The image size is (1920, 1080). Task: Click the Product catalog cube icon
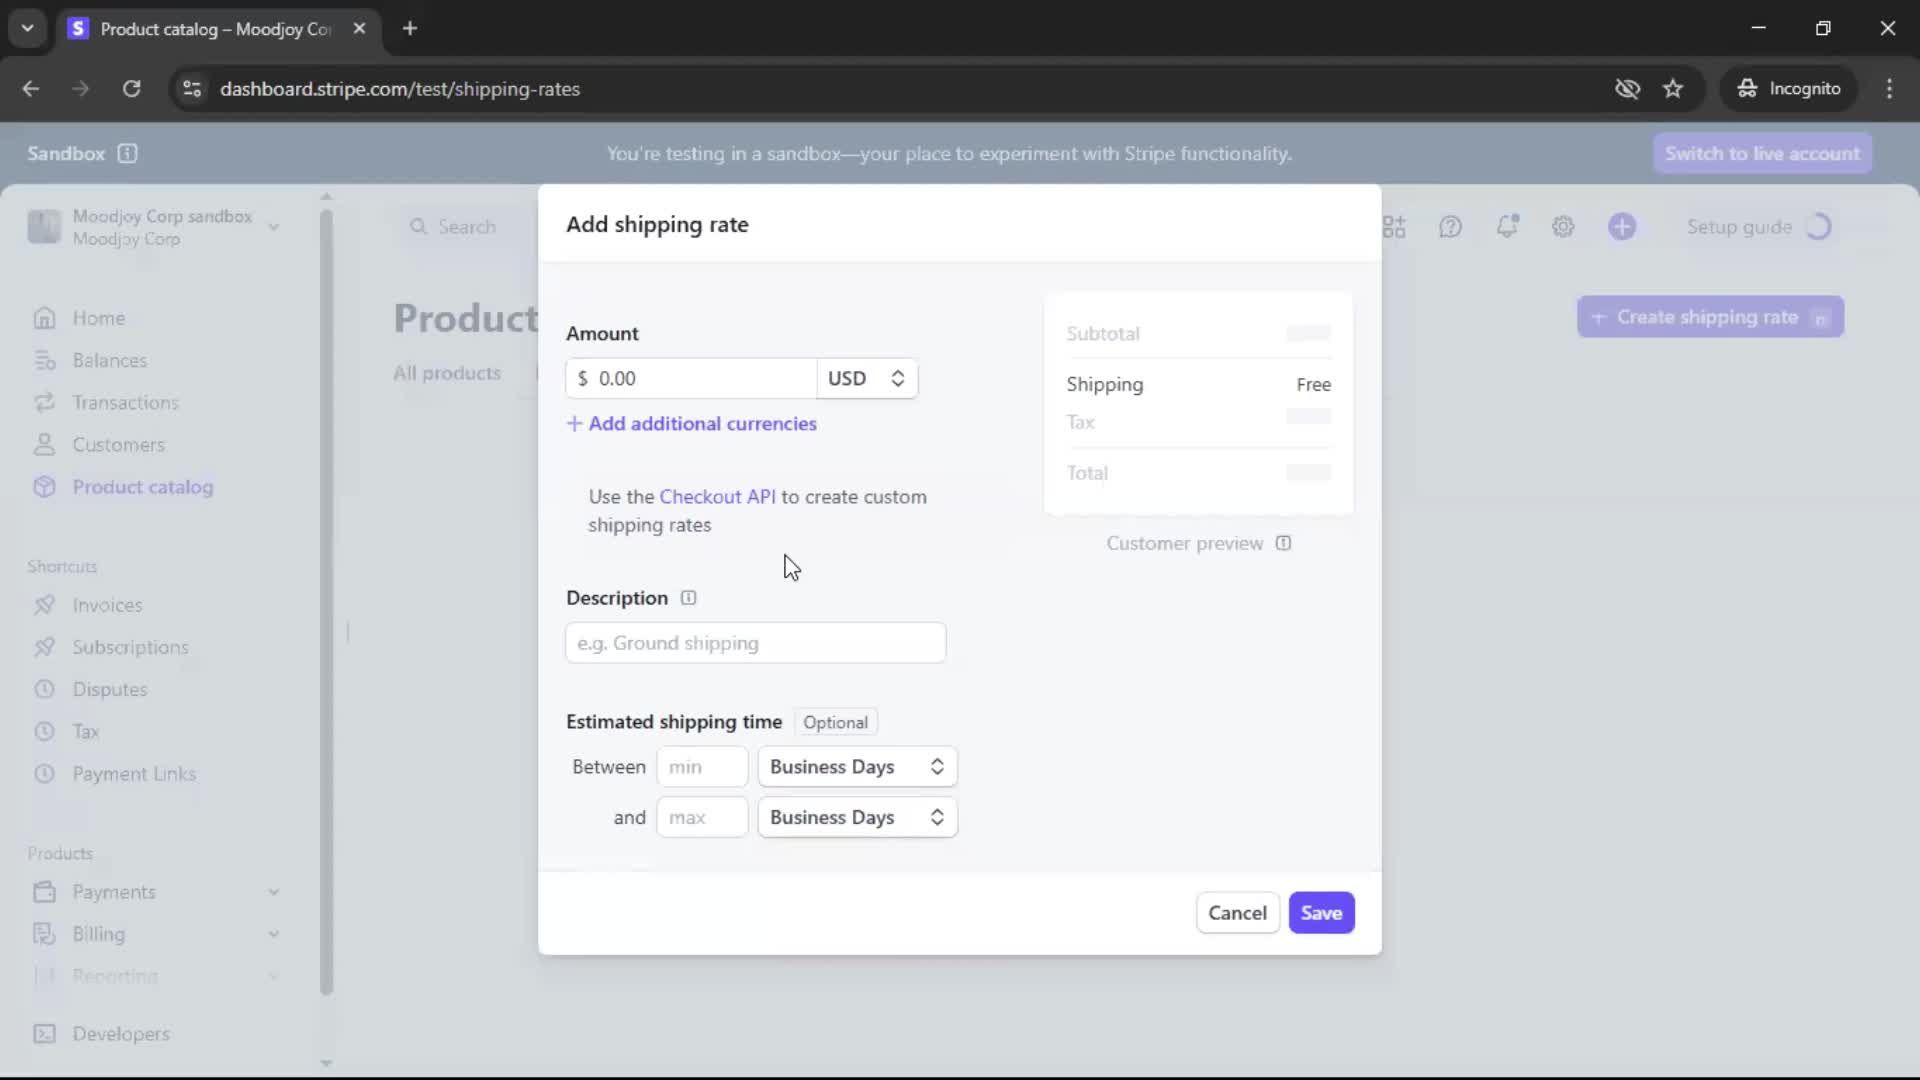click(x=44, y=487)
